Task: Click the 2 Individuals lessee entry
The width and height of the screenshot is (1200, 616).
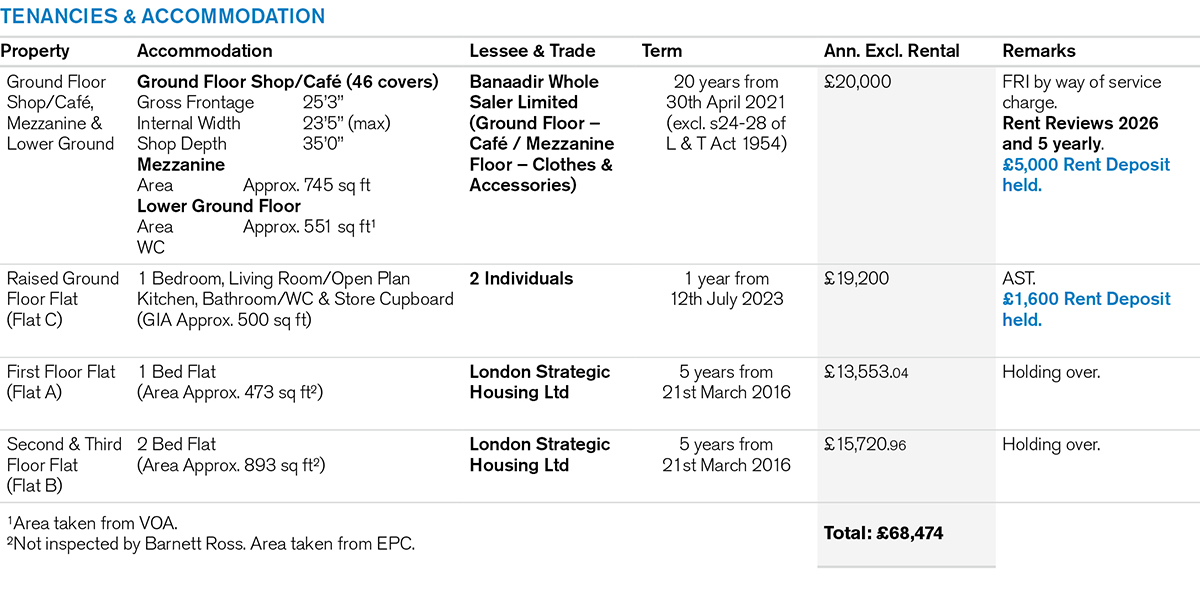Action: 521,279
